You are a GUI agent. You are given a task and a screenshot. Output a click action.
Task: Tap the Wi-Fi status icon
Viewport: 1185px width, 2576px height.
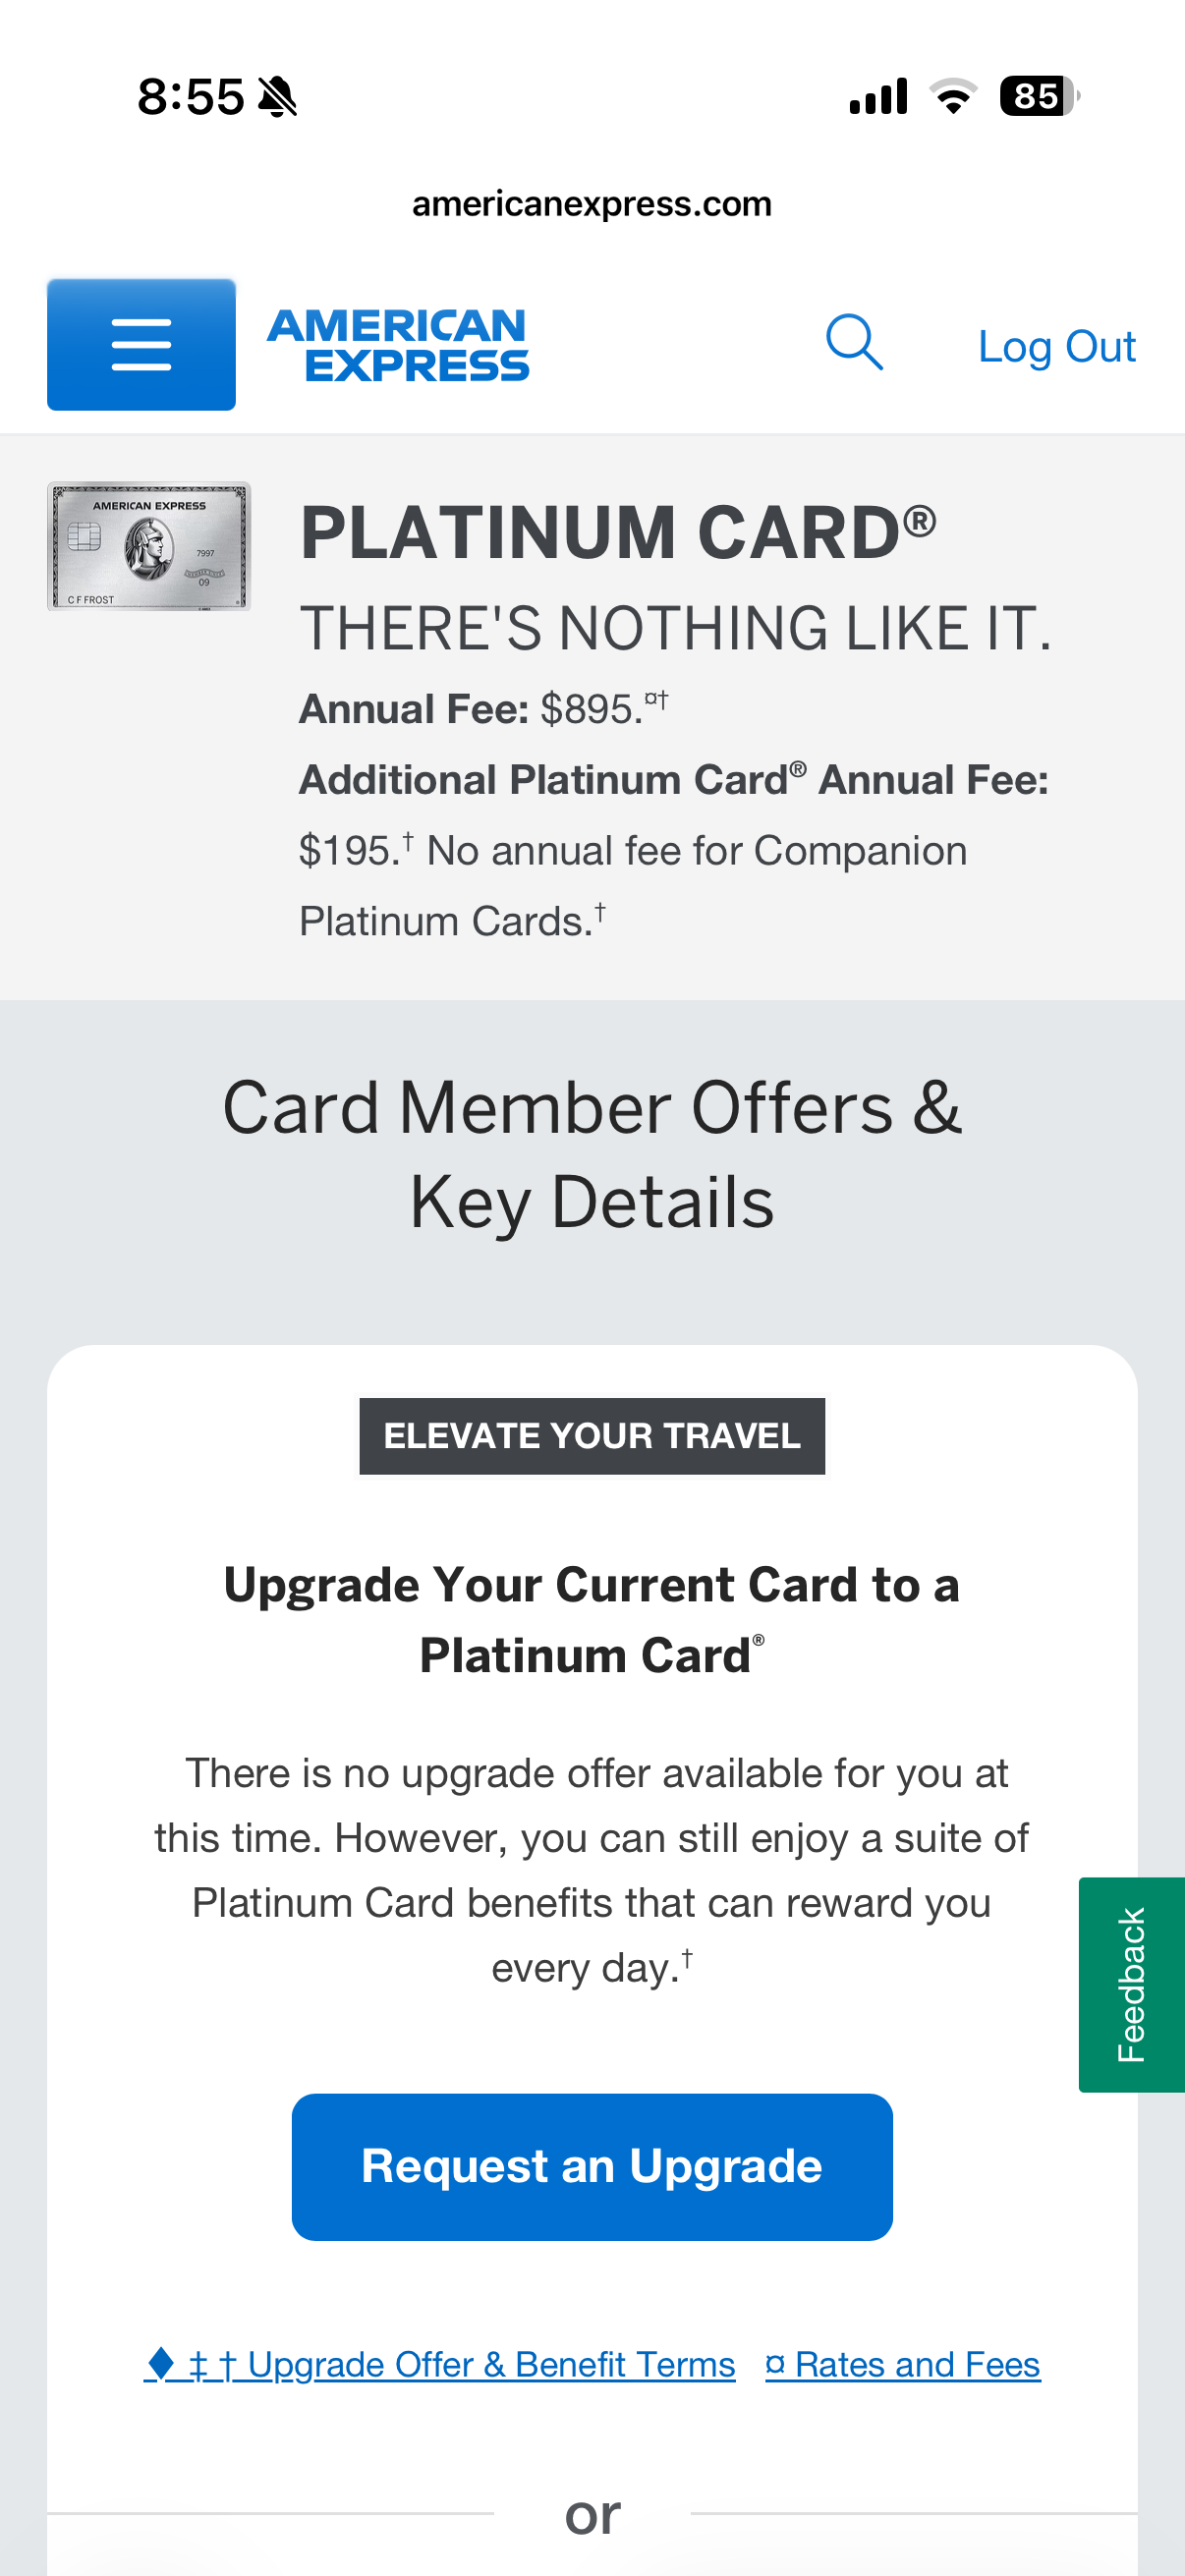point(953,96)
